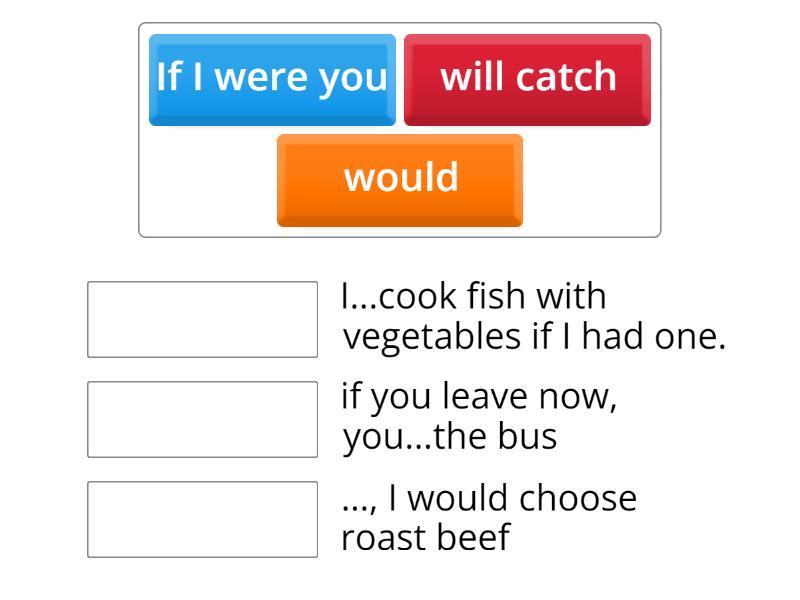800x600 pixels.
Task: Click the answer box beside the bus sentence
Action: point(202,415)
